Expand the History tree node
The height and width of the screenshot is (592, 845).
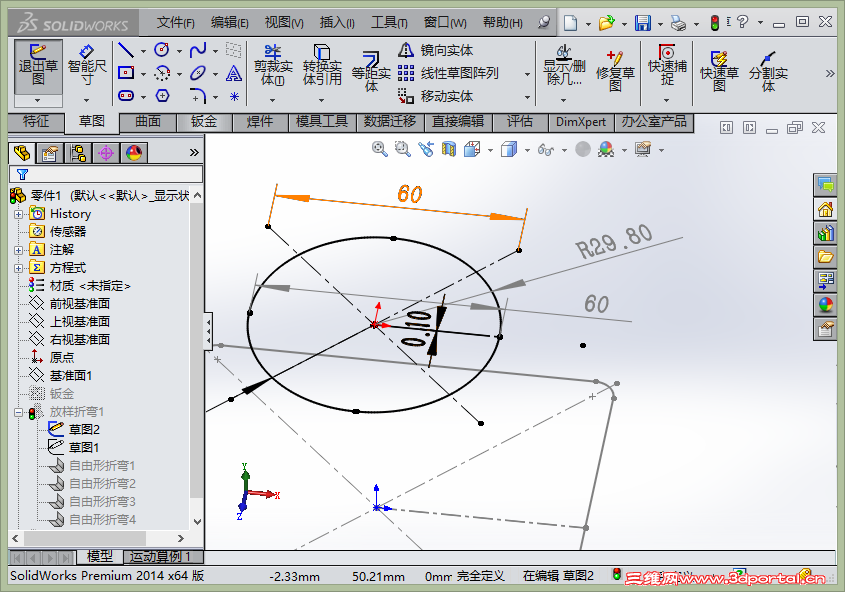[x=18, y=214]
